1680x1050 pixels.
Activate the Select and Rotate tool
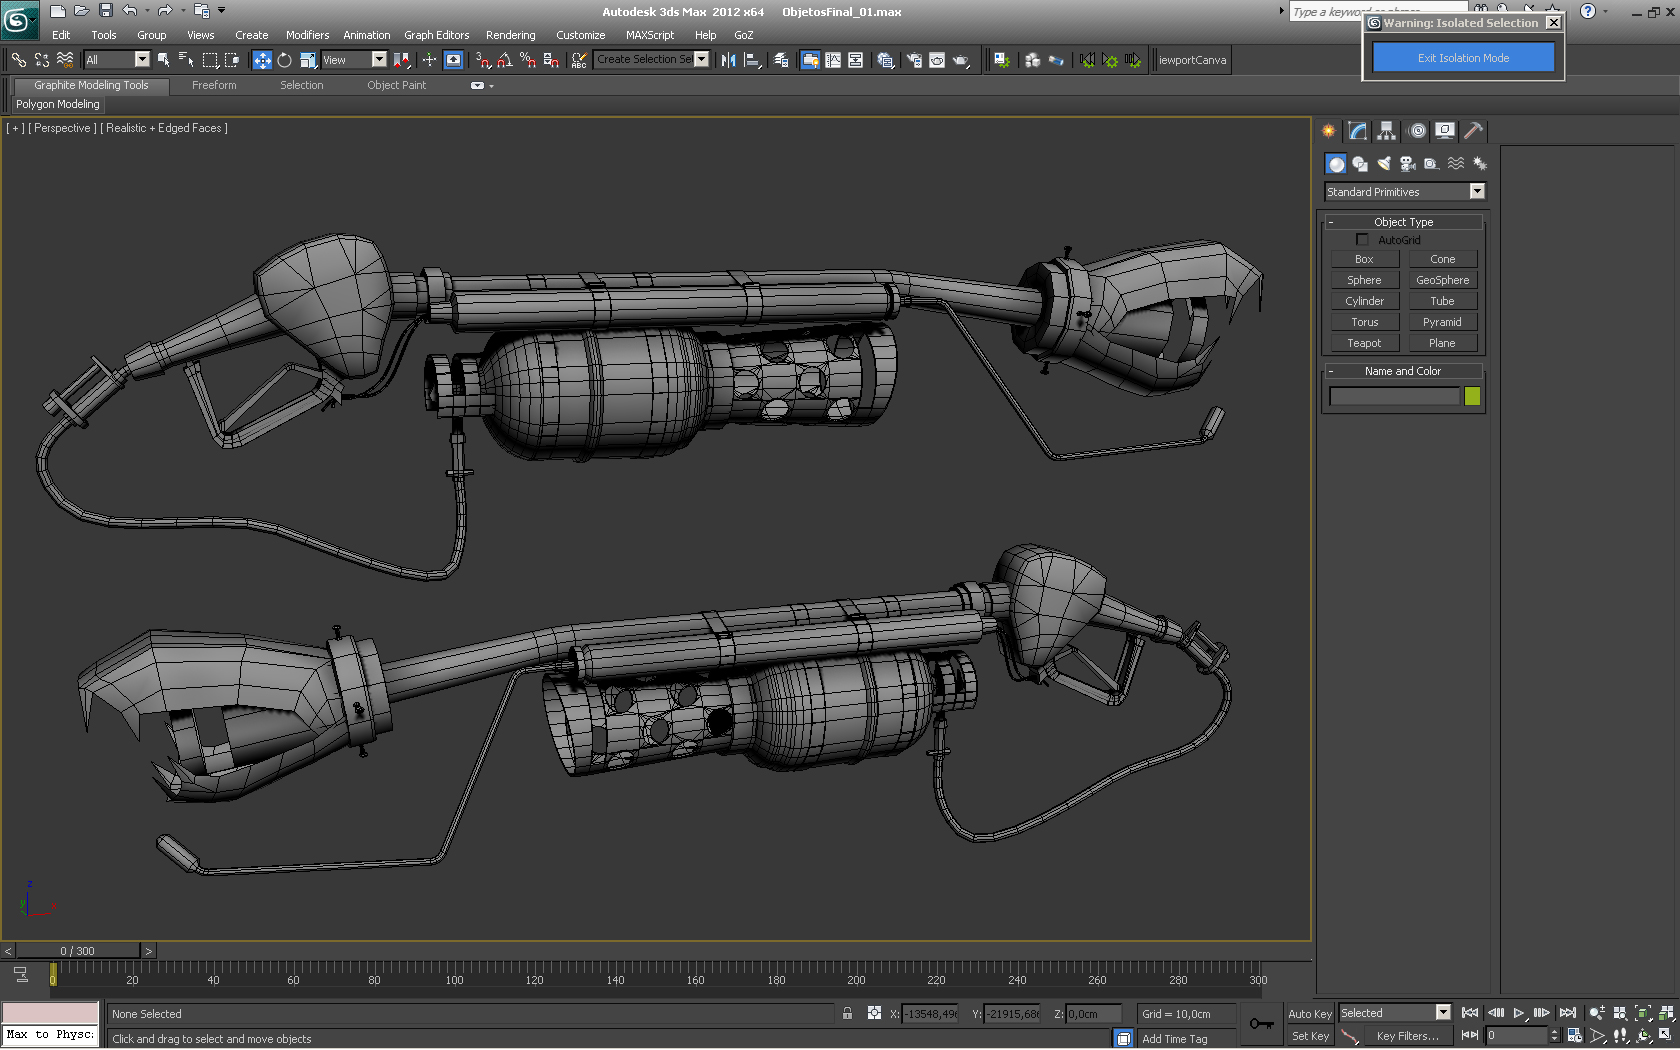point(285,60)
